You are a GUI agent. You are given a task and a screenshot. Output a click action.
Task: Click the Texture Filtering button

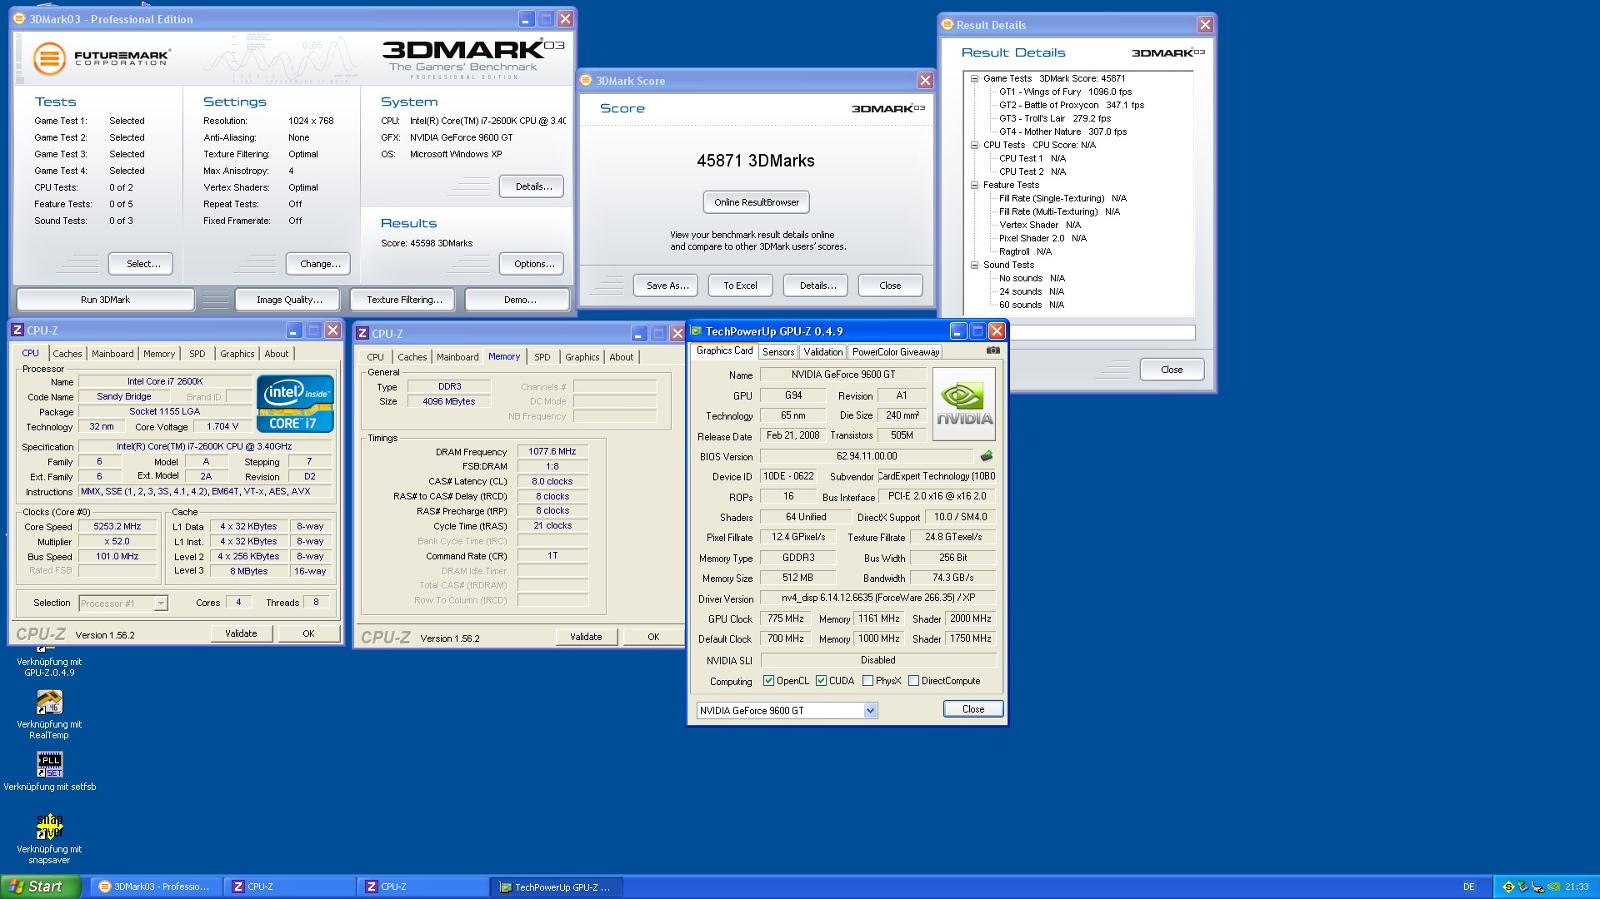point(403,299)
